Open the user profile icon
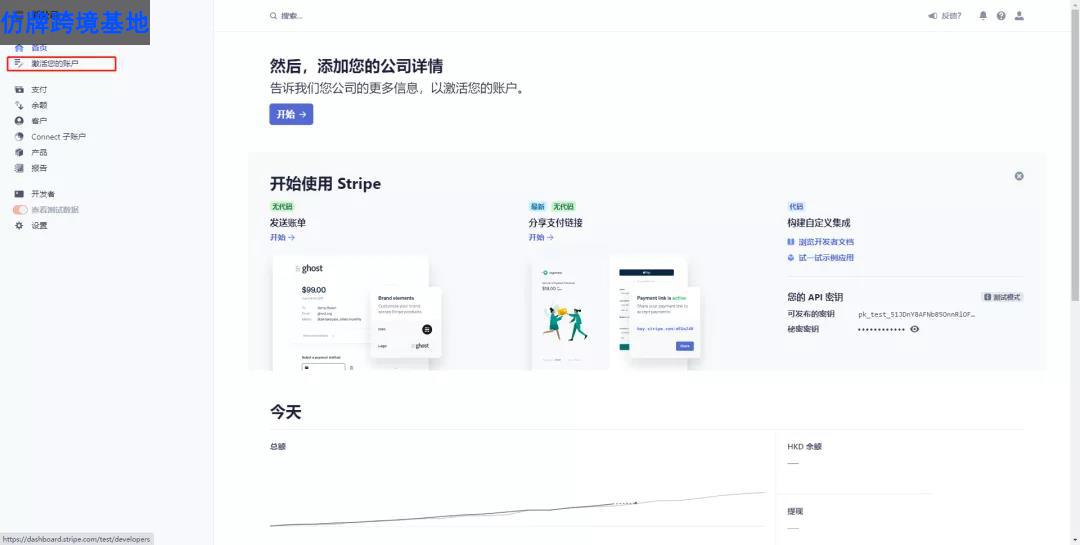 (x=1019, y=16)
